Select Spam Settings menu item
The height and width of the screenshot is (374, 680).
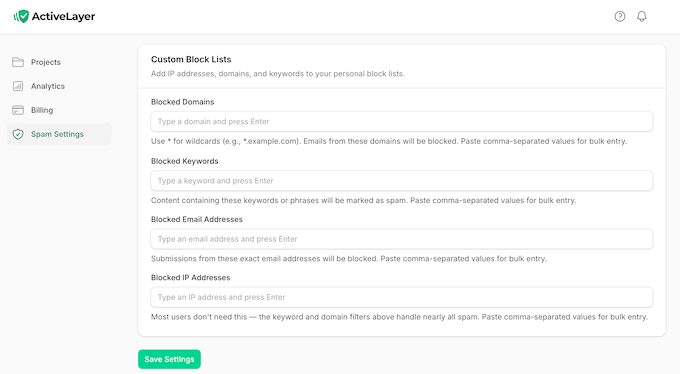click(59, 134)
